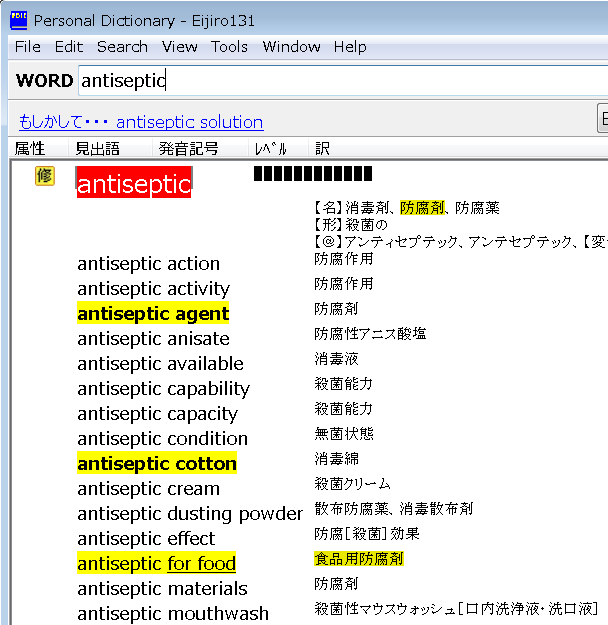Select the highlighted 'antiseptic cotton' entry
The image size is (608, 625).
tap(157, 464)
